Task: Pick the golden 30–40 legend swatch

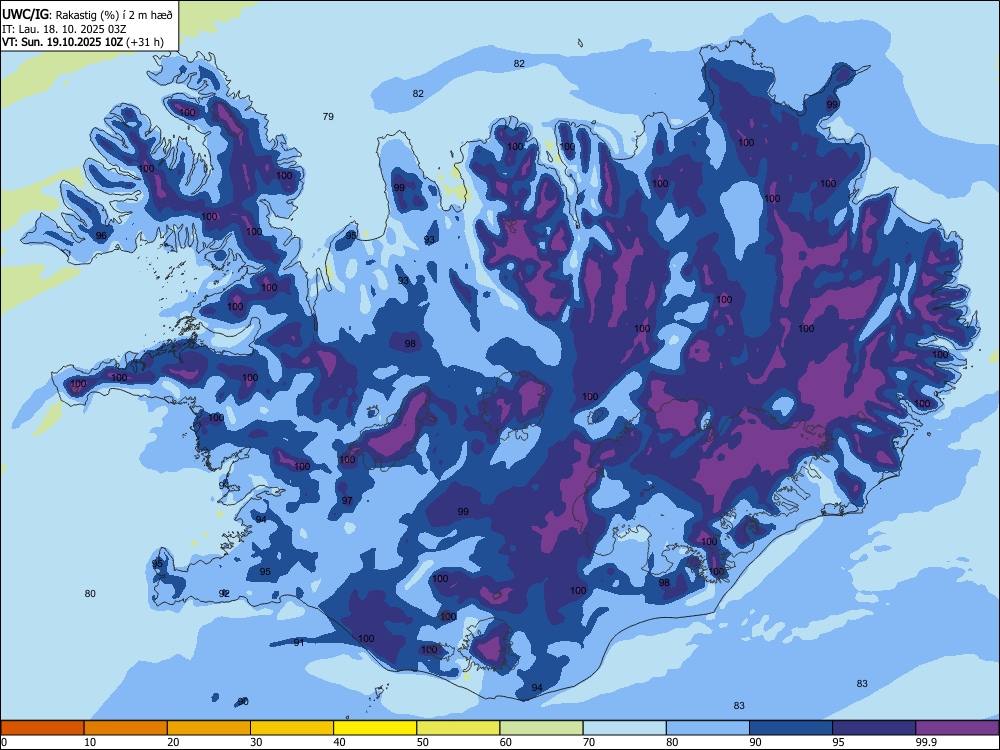Action: click(292, 728)
